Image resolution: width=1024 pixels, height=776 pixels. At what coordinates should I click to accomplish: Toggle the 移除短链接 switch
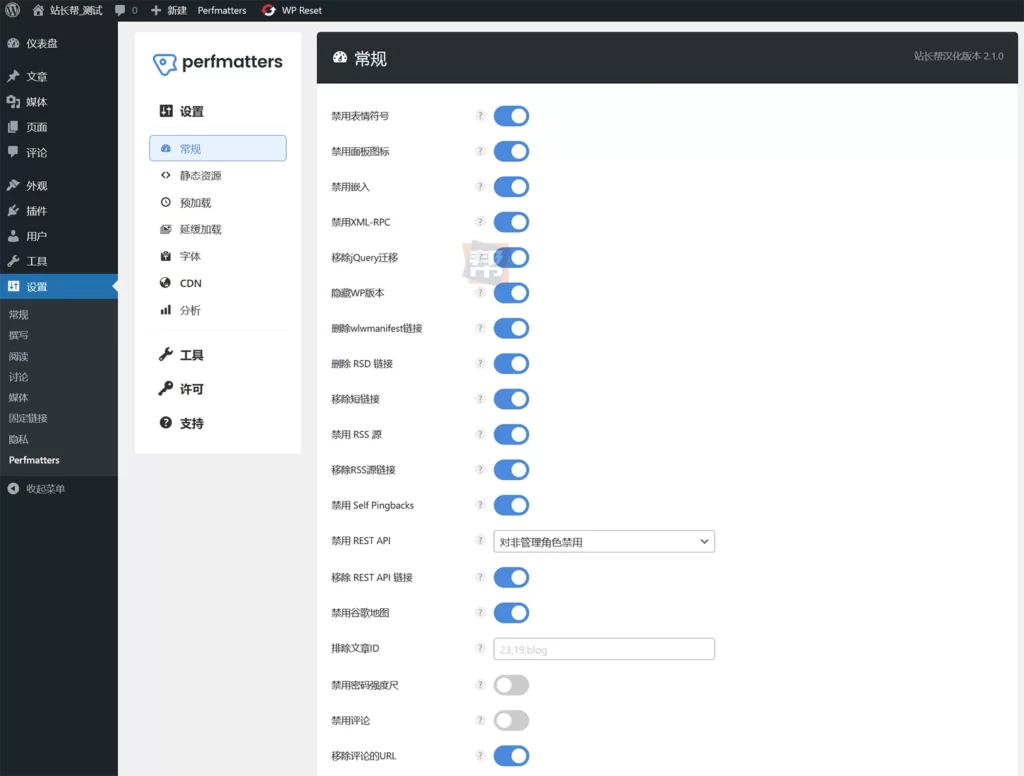[x=511, y=399]
